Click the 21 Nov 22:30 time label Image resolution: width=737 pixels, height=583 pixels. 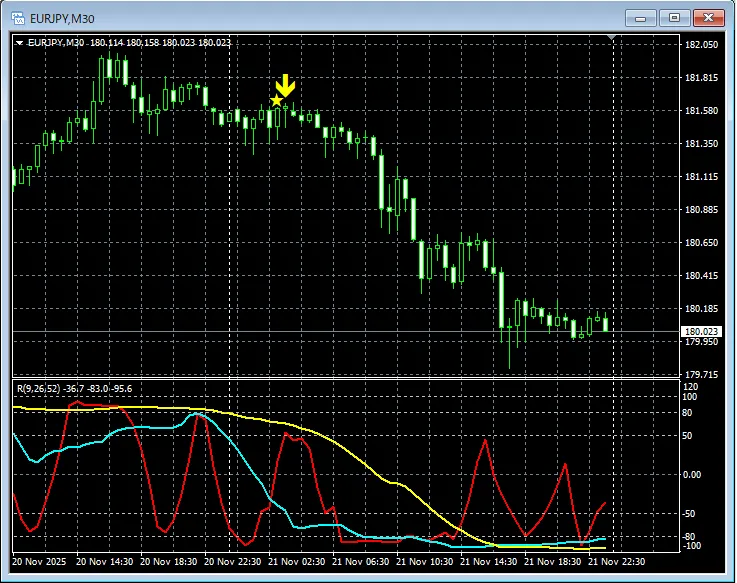[x=617, y=562]
